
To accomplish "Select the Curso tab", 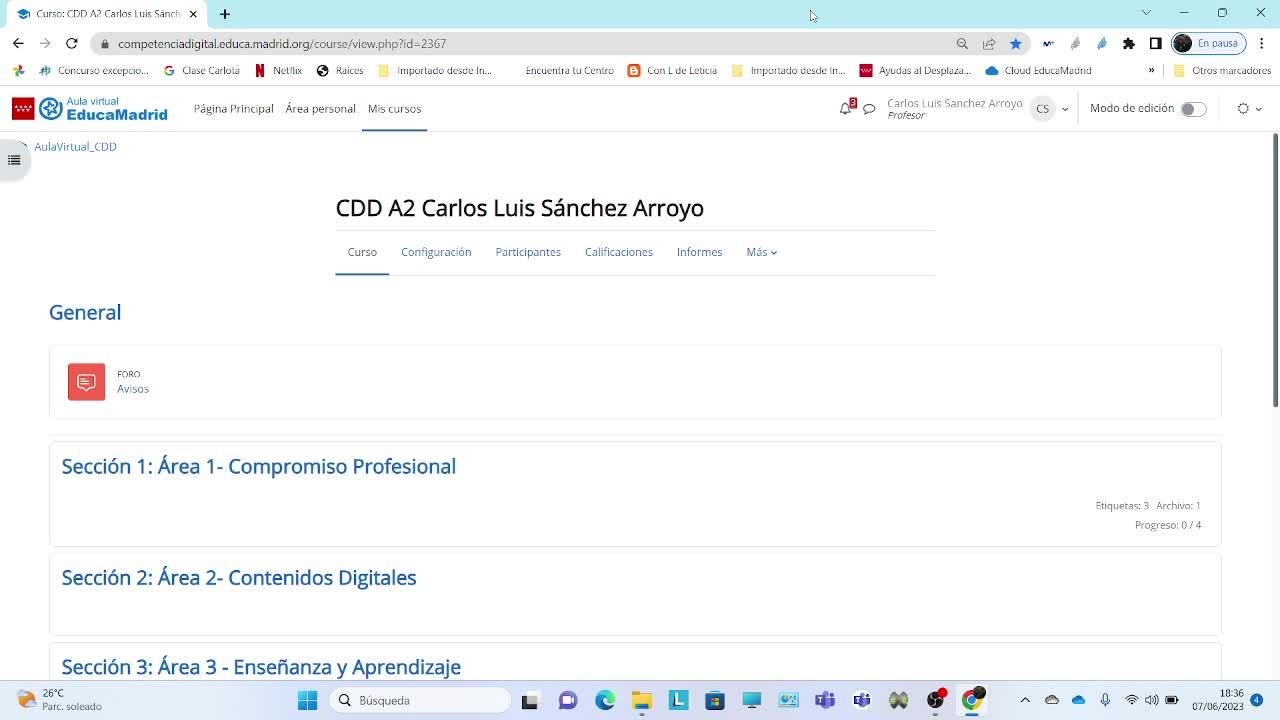I will coord(362,252).
